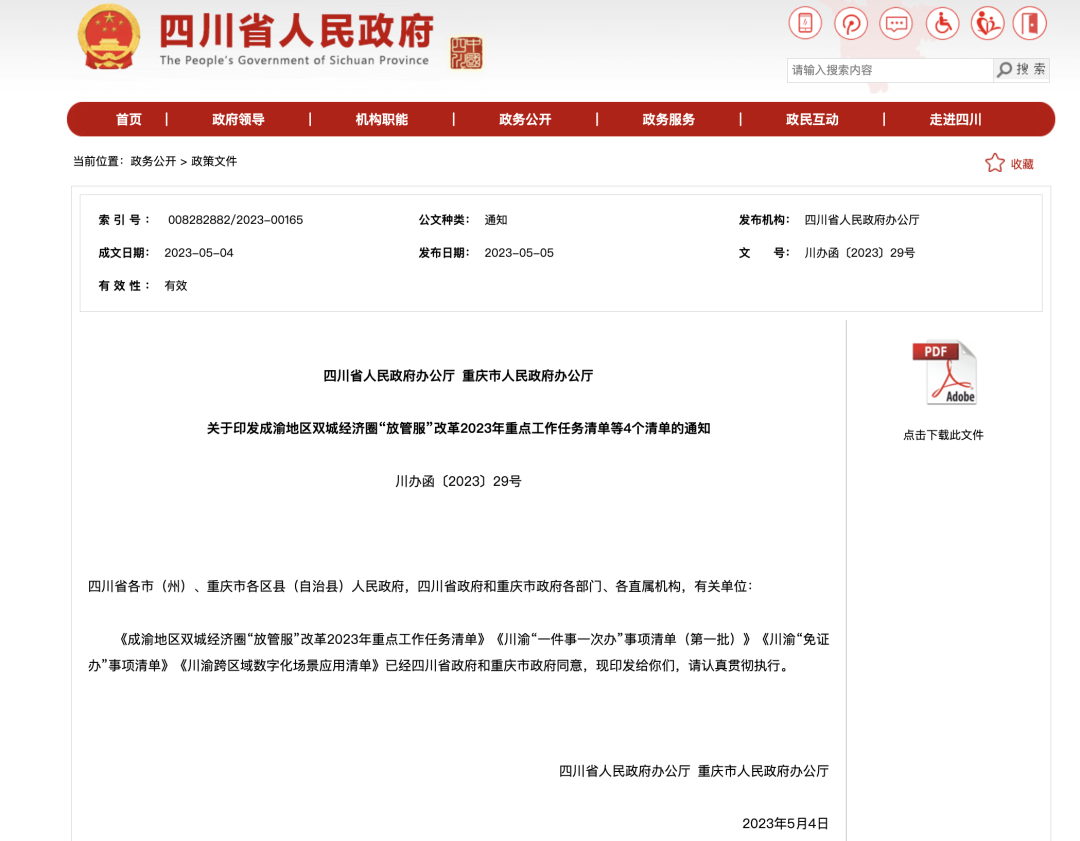
Task: Focus the 请输入搜索内容 search input field
Action: coord(889,70)
